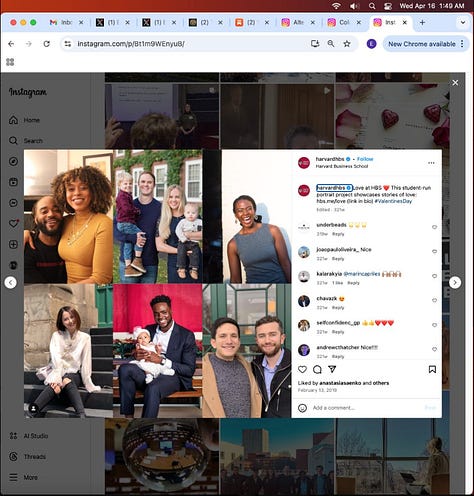Open underbeads profile link
Viewport: 474px width, 496px height.
[331, 225]
